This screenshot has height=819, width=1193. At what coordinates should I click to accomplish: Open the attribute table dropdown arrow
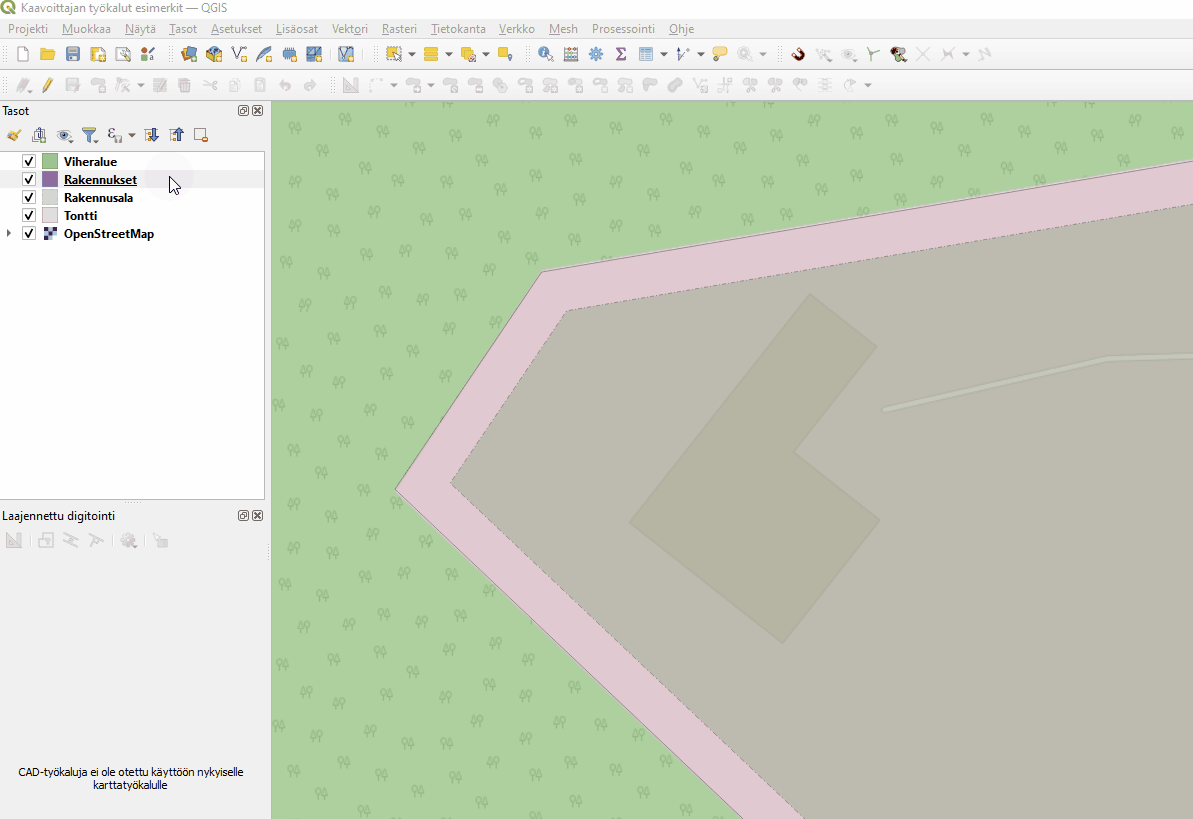coord(663,54)
